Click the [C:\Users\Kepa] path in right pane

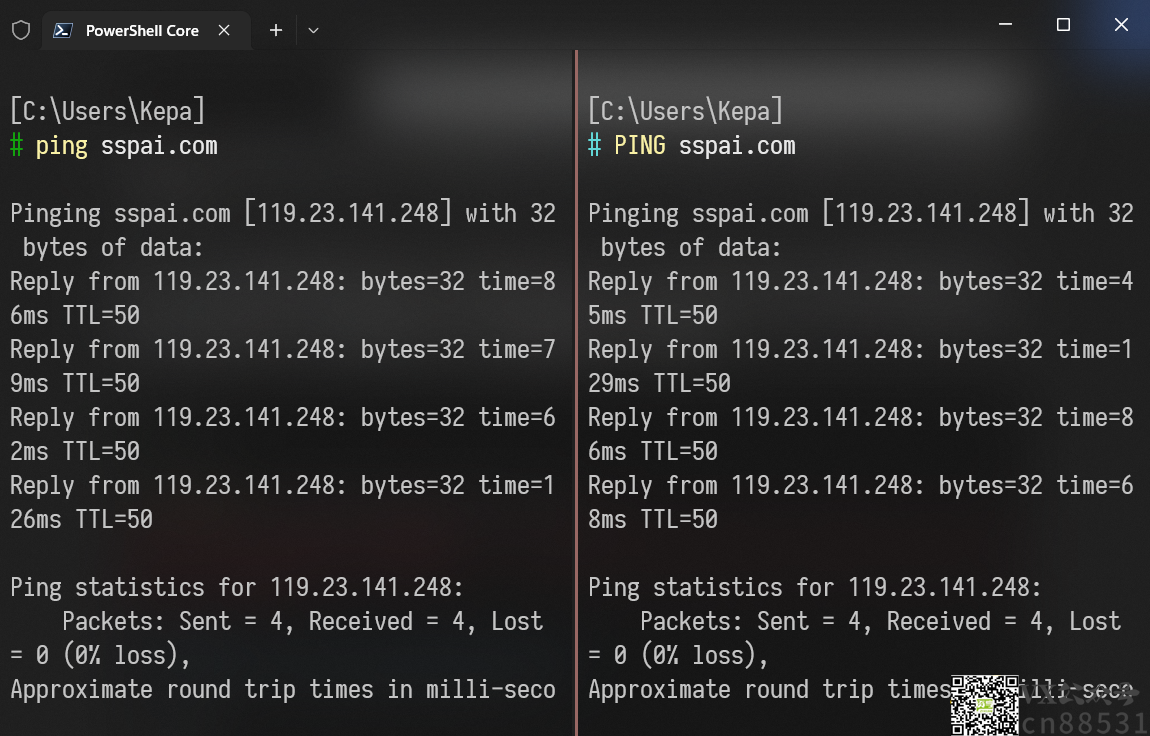tap(685, 111)
